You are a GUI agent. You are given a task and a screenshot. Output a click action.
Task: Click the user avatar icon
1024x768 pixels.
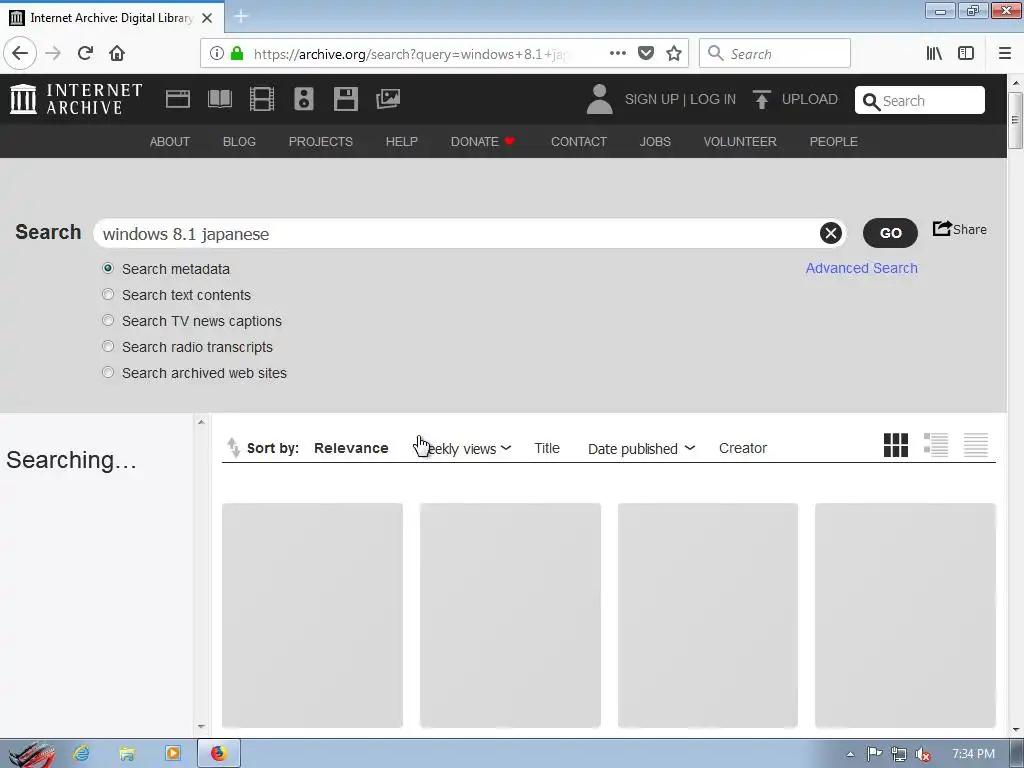600,99
